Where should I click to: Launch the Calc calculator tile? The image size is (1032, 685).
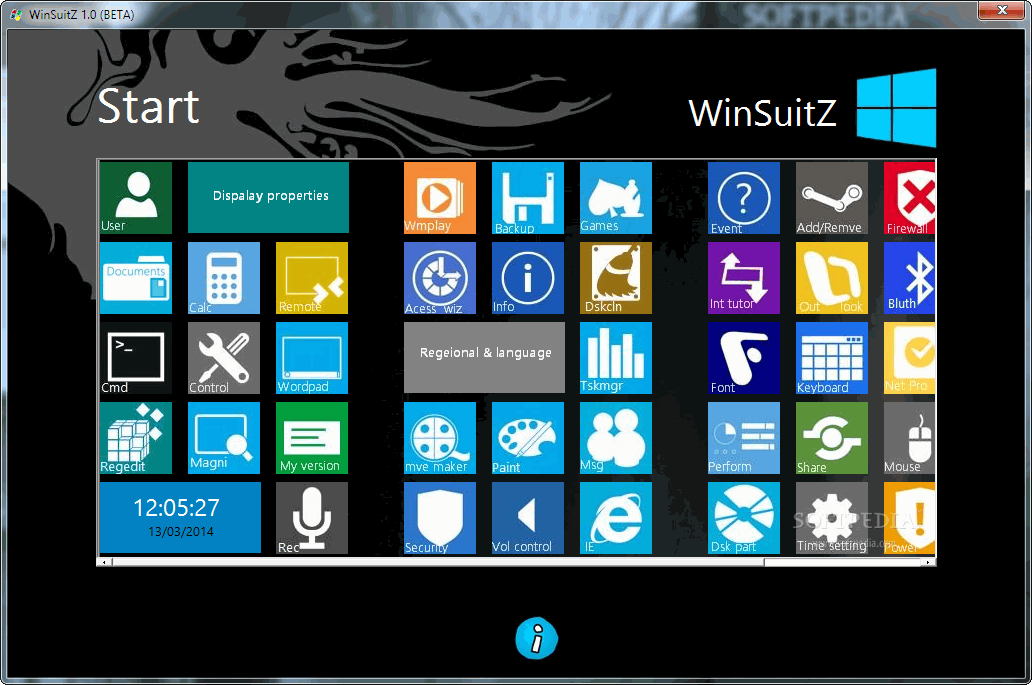click(224, 278)
